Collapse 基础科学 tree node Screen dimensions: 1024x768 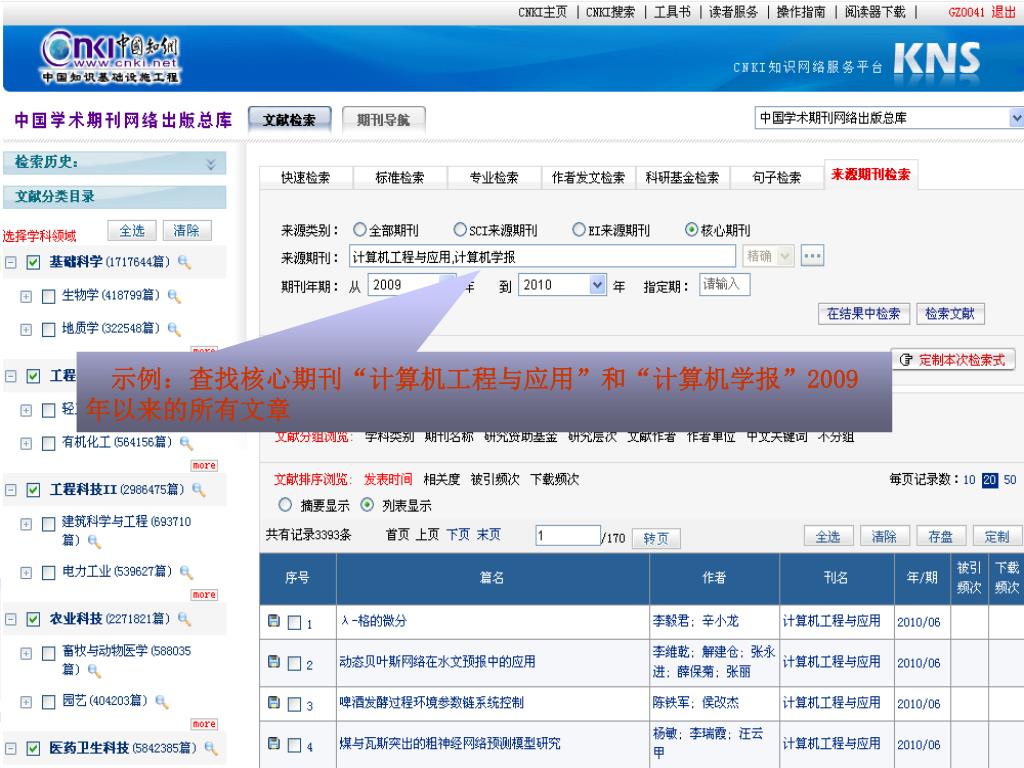pyautogui.click(x=10, y=263)
